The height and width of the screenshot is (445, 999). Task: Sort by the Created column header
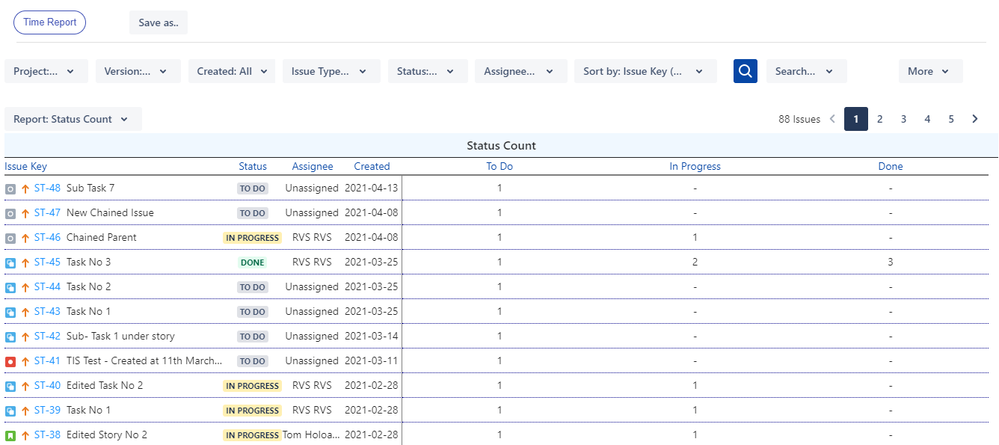[372, 166]
